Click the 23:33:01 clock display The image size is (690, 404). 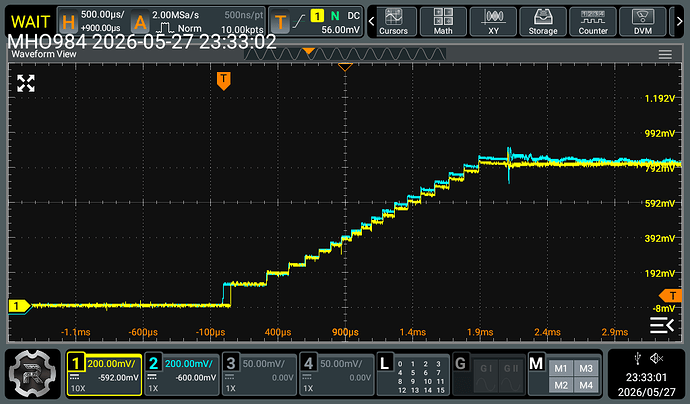coord(646,377)
